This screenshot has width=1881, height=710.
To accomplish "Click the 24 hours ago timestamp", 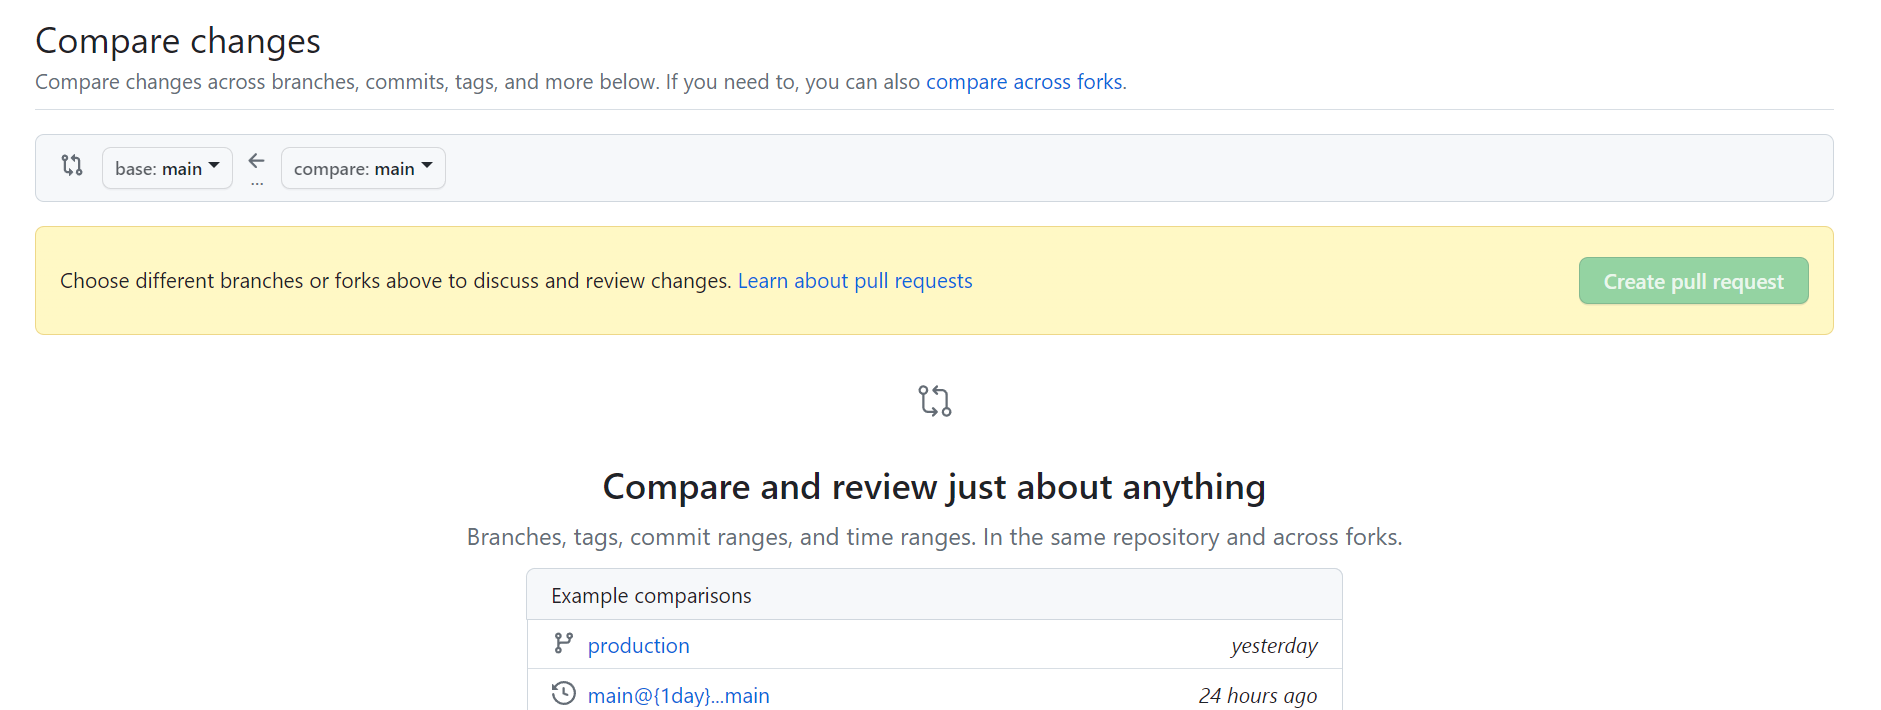I will (x=1258, y=696).
